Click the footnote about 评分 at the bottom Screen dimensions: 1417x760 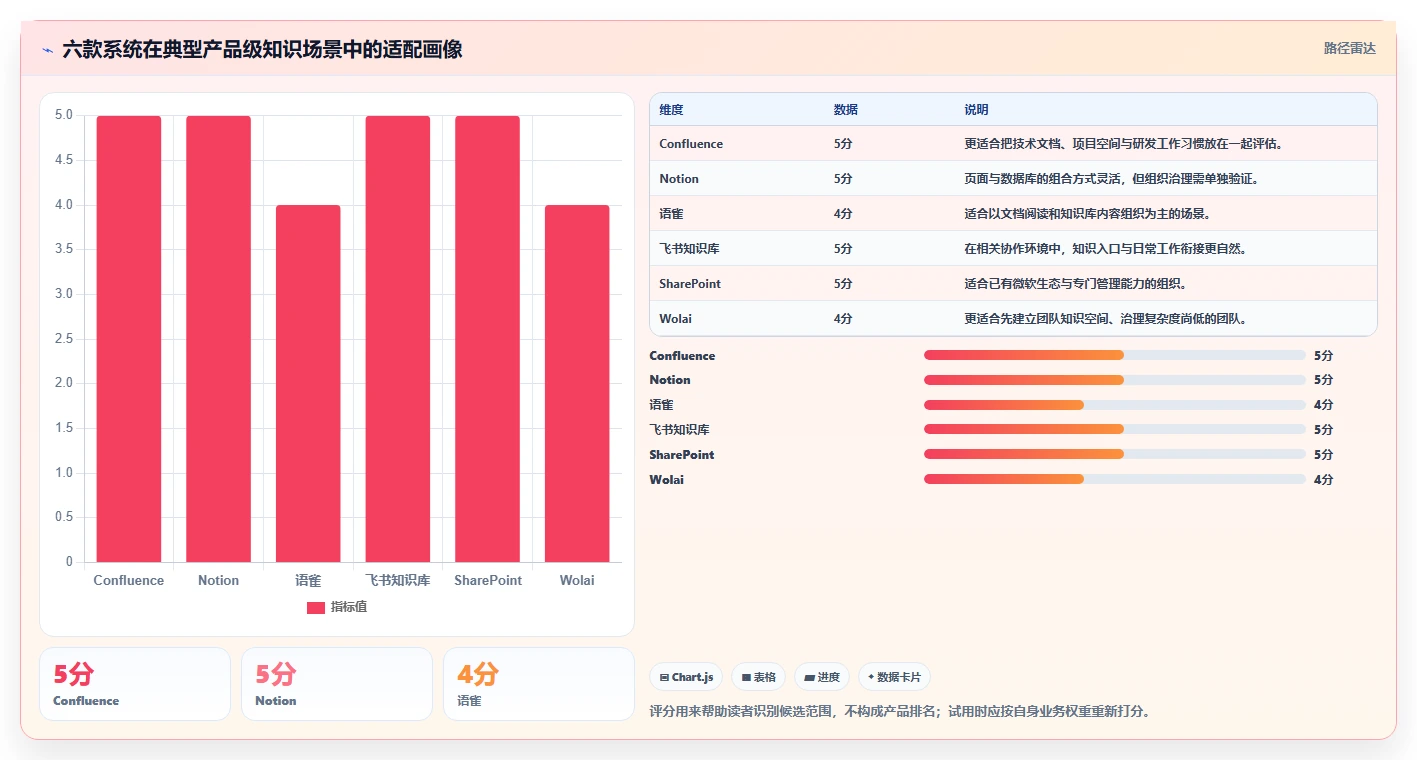click(x=900, y=712)
